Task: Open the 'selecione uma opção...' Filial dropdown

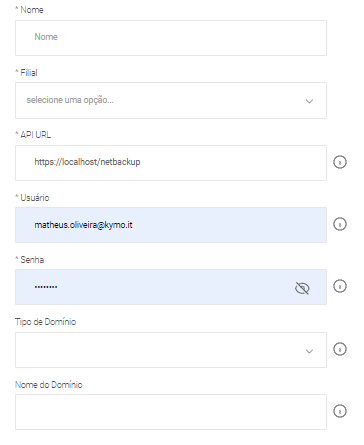Action: click(x=171, y=100)
